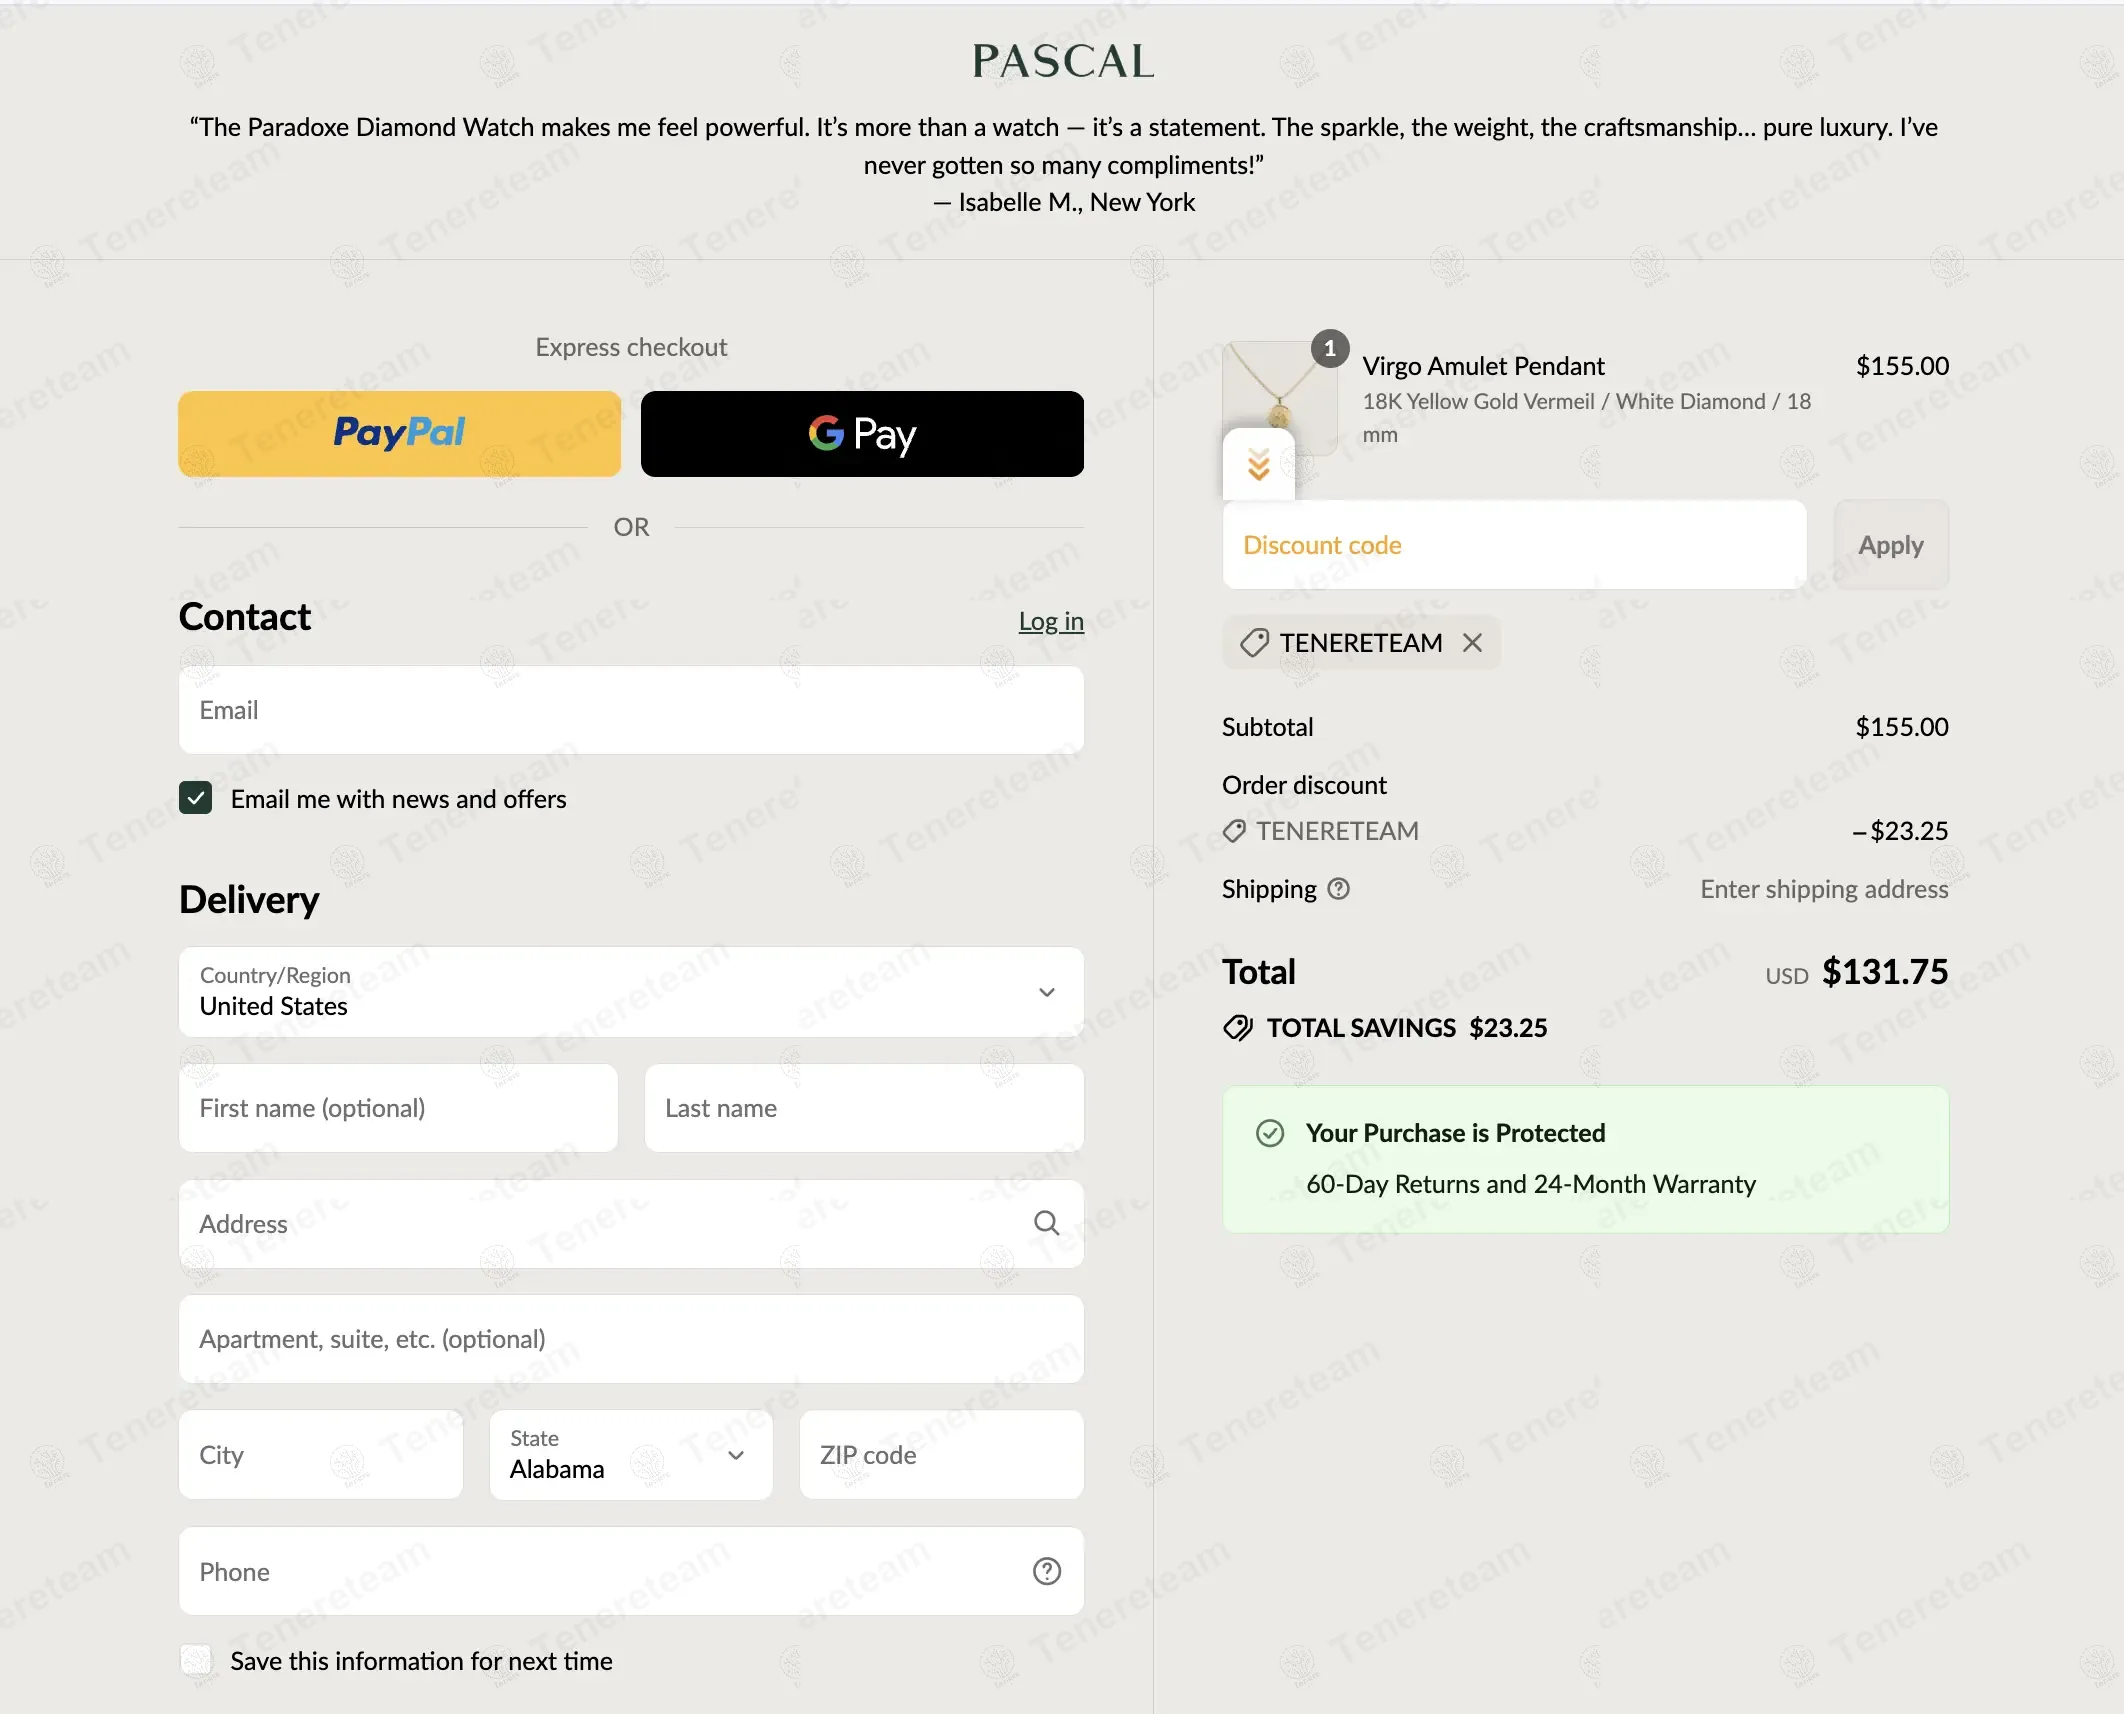Click the Discount code input field
This screenshot has height=1714, width=2124.
[1514, 545]
